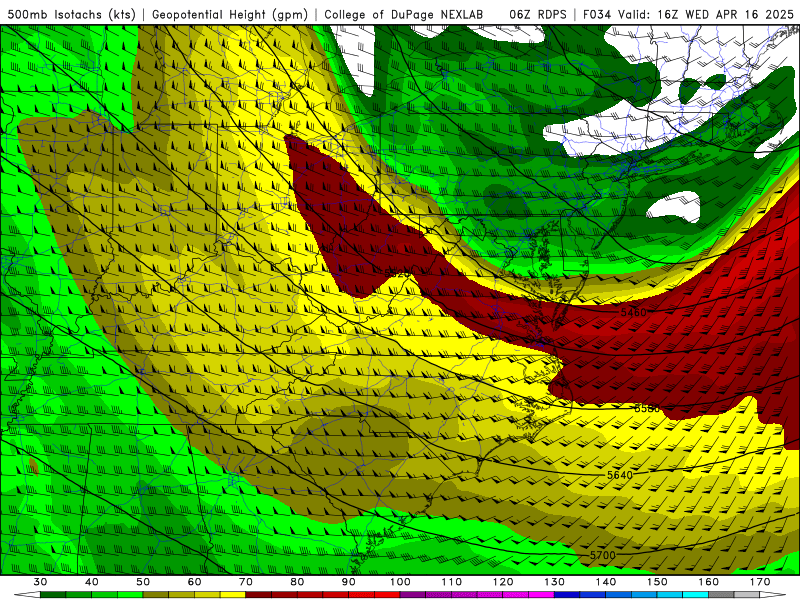
Task: Select the bright green 45-50 kt legend swatch
Action: (x=130, y=595)
